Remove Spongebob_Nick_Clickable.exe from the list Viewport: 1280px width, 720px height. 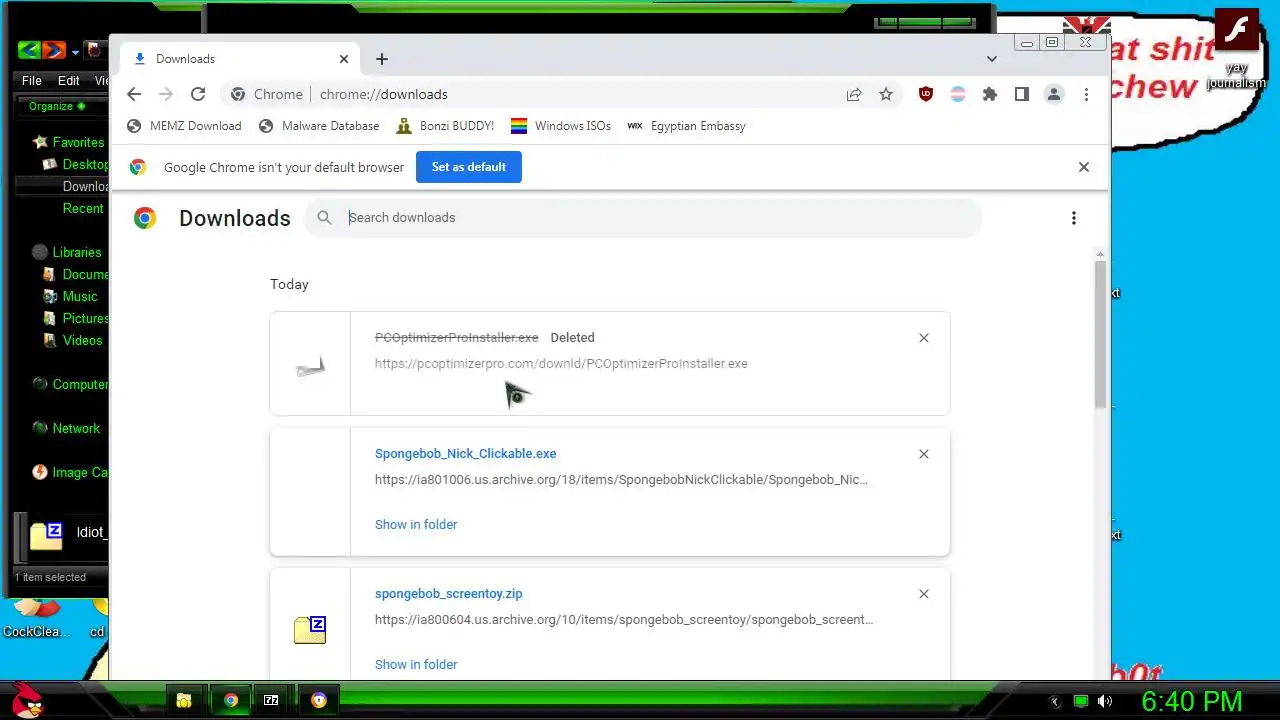coord(924,454)
